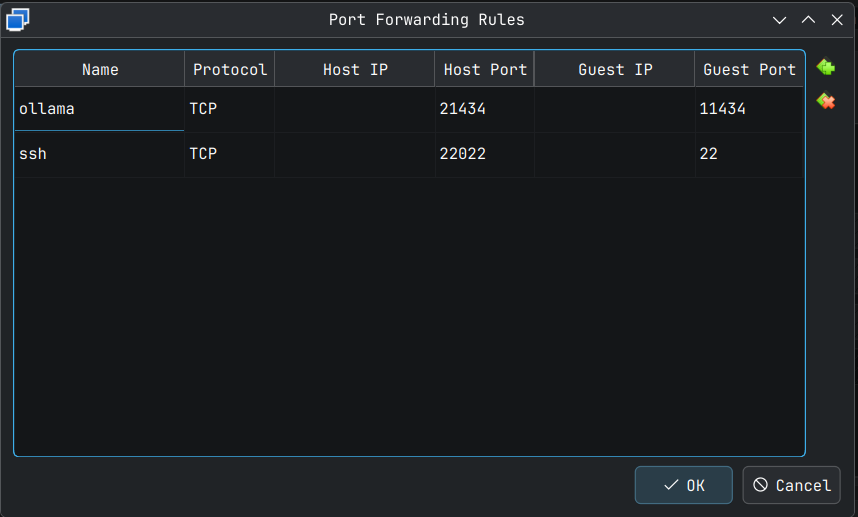Click the add new port forwarding rule icon
The width and height of the screenshot is (858, 517).
(825, 68)
